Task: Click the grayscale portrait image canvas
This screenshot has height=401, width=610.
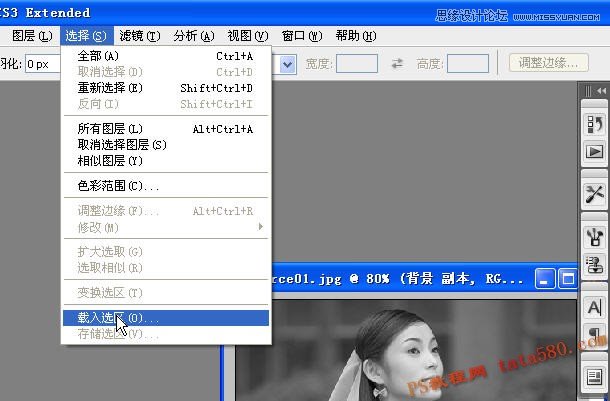Action: [405, 350]
